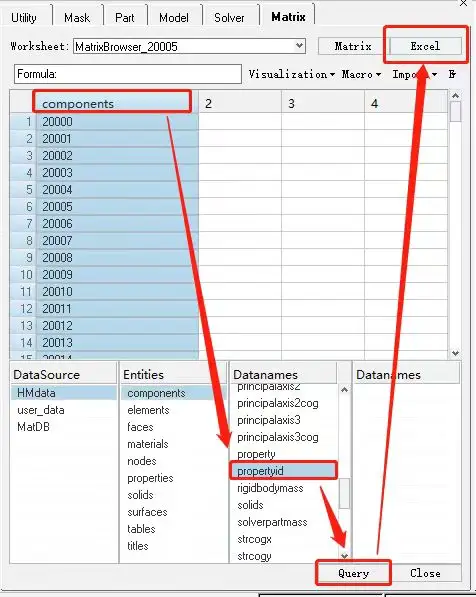Select strcogy dataname
This screenshot has width=476, height=597.
coord(284,556)
